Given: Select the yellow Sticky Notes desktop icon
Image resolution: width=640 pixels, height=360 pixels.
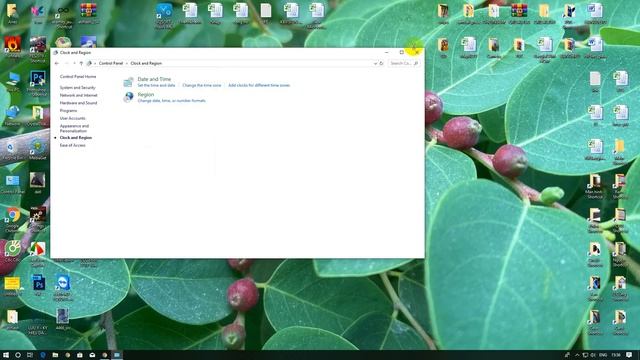Looking at the screenshot, I should click(12, 286).
